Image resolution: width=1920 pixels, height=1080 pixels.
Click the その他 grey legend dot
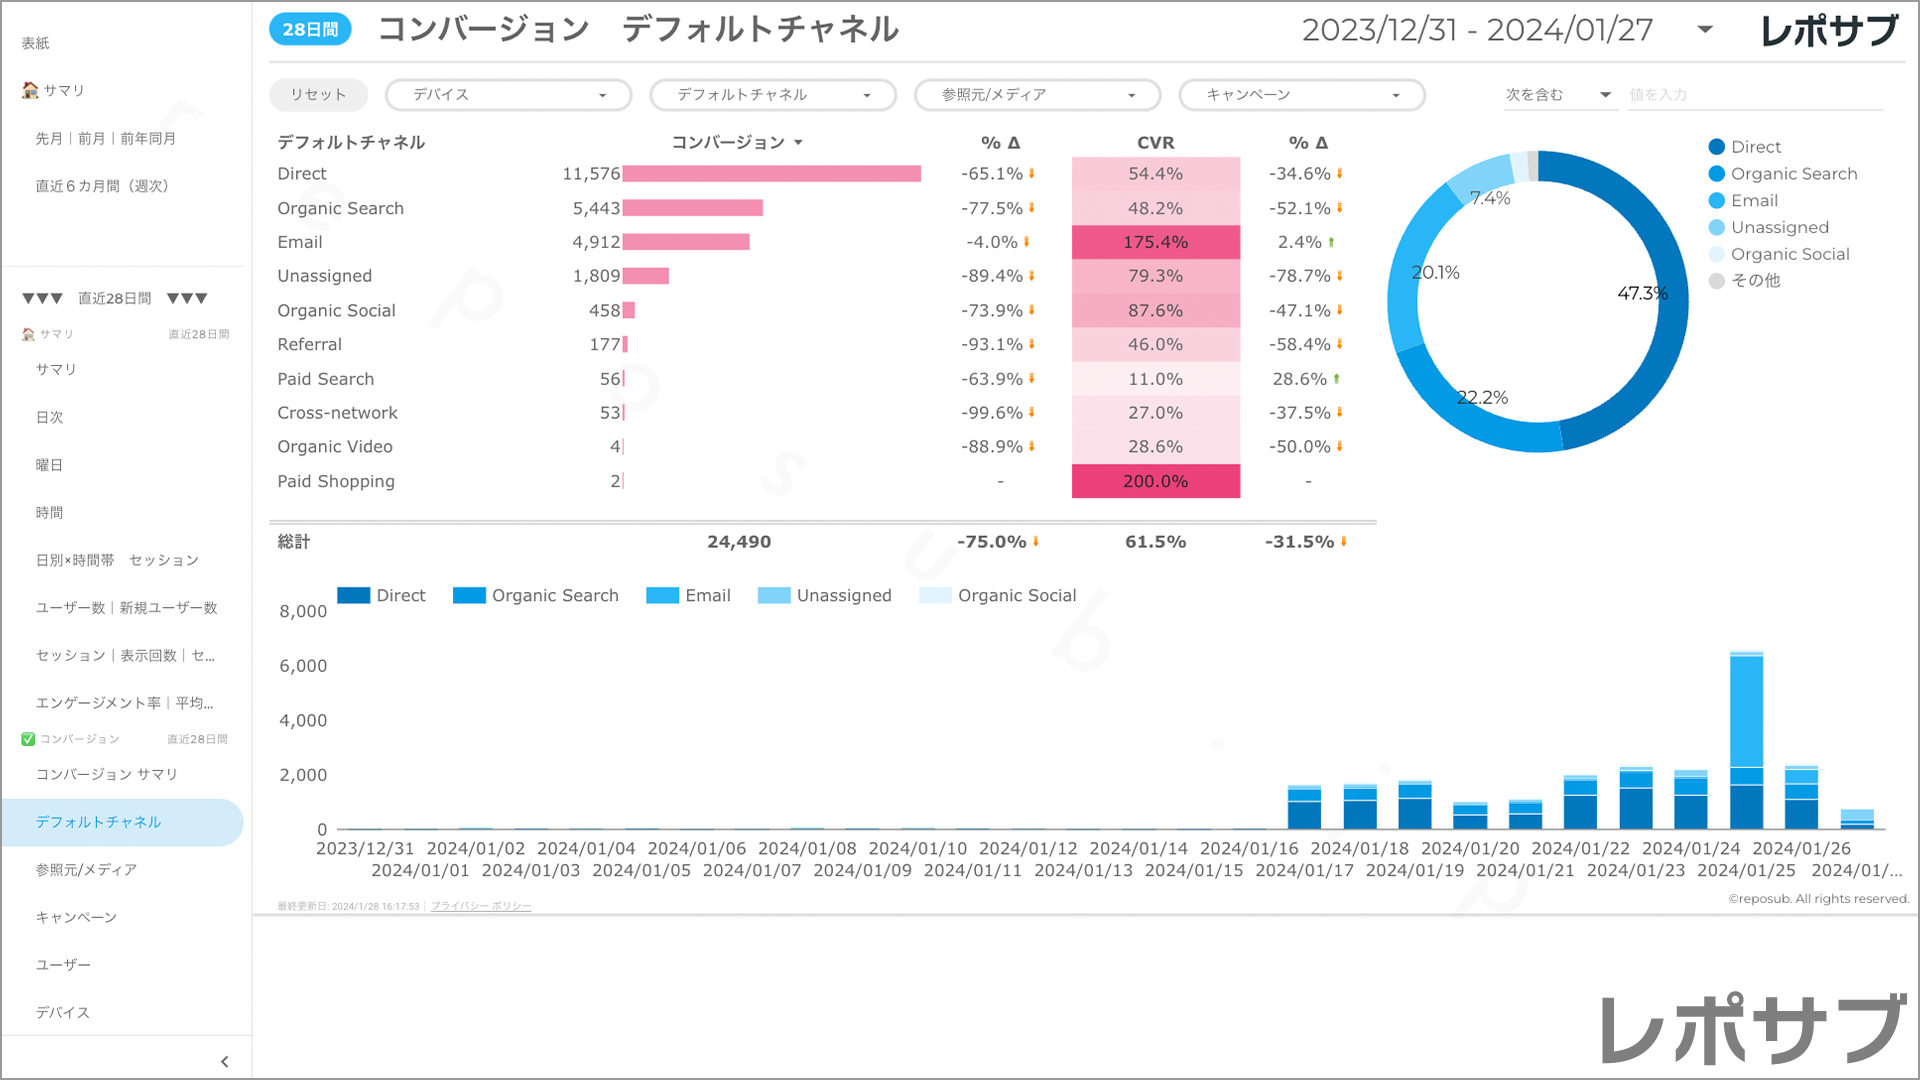1717,281
